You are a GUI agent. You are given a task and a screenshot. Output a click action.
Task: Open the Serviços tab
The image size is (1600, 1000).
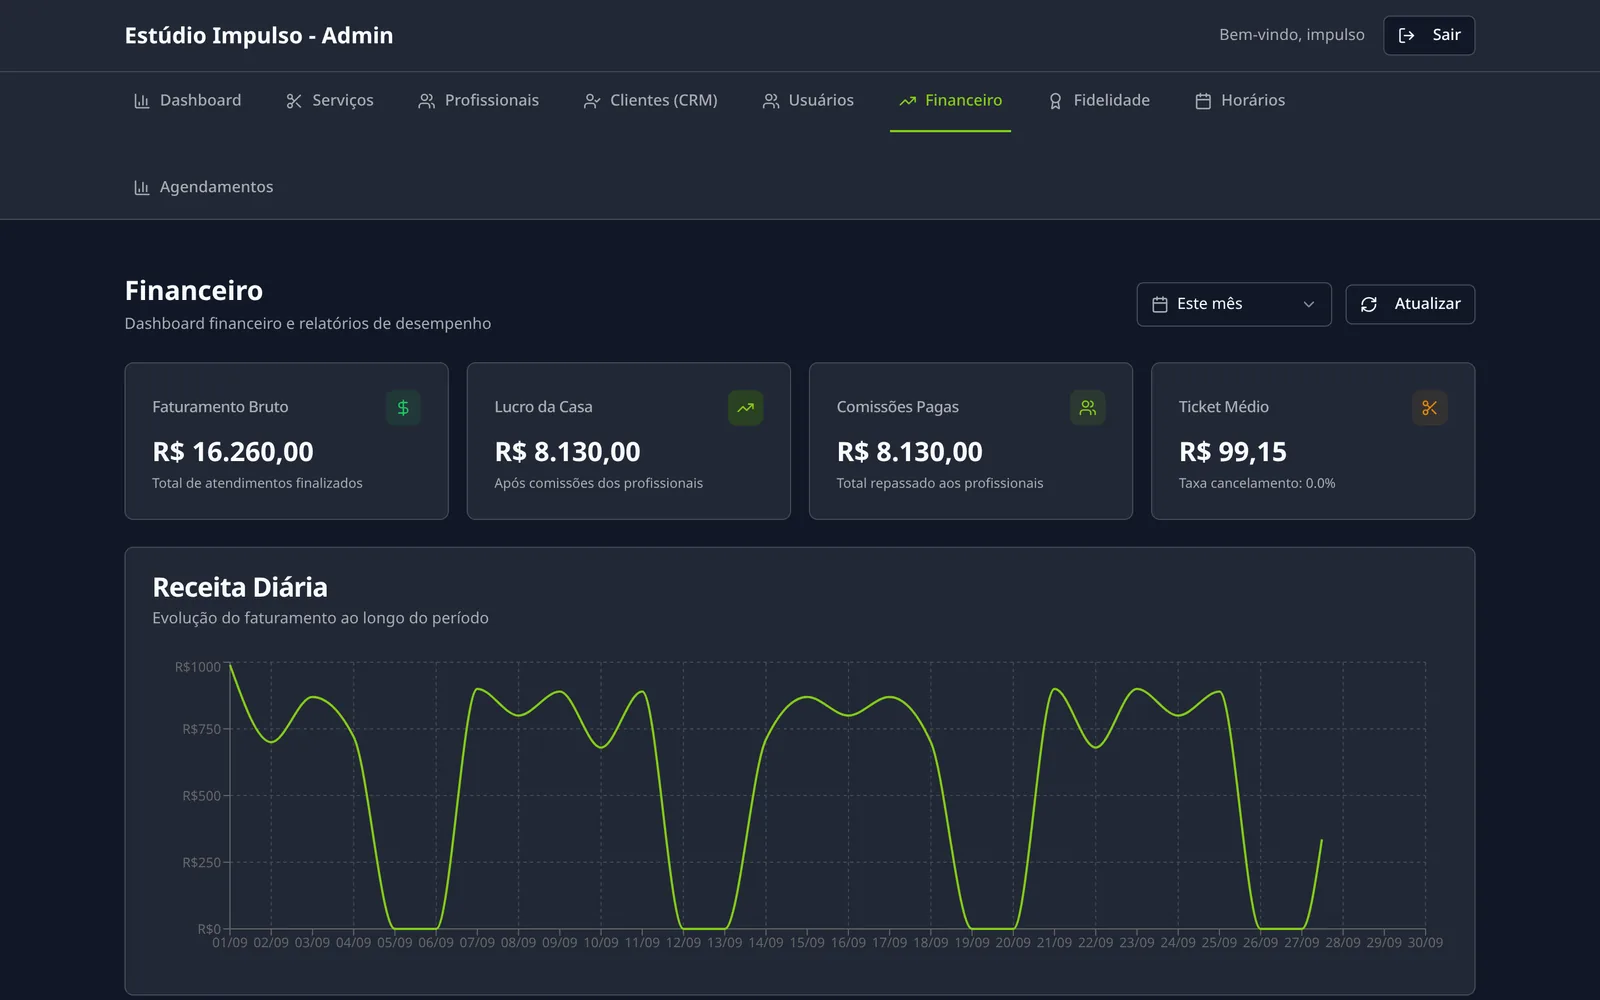tap(330, 101)
